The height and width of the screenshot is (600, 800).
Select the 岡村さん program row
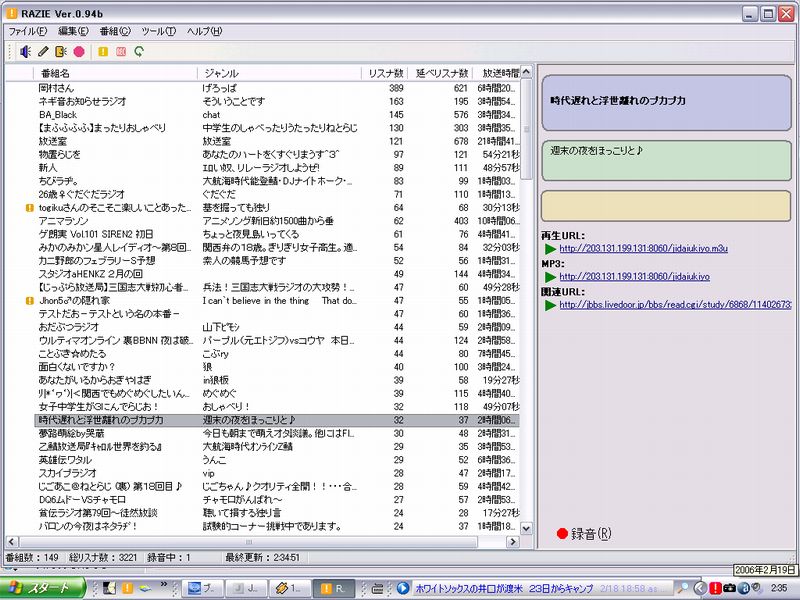tap(57, 88)
